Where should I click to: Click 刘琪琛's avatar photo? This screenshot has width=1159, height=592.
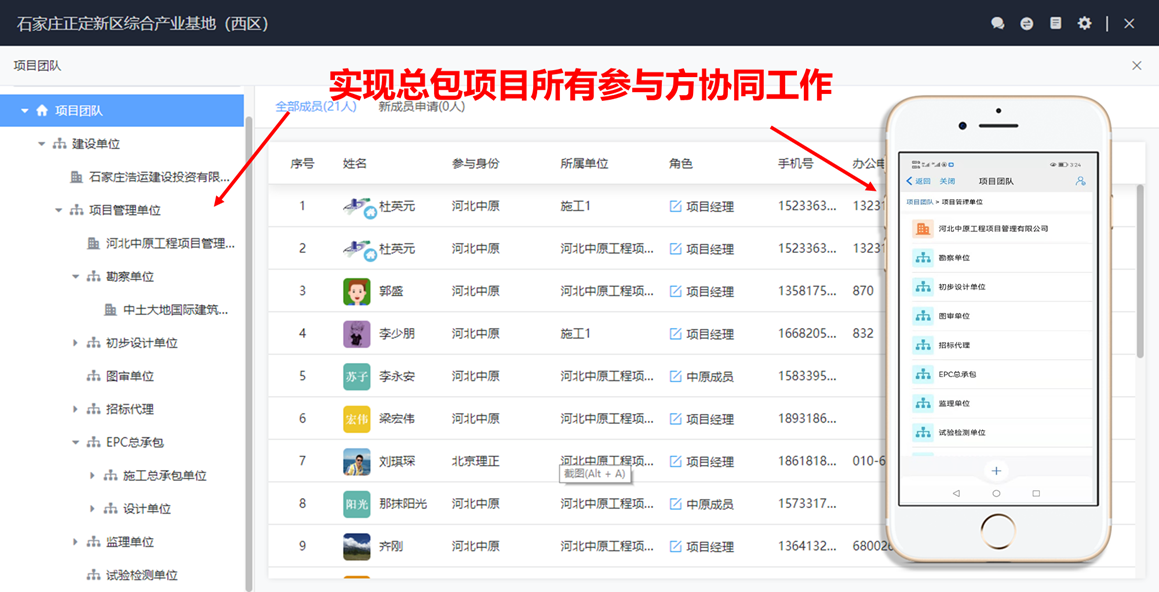click(x=357, y=462)
